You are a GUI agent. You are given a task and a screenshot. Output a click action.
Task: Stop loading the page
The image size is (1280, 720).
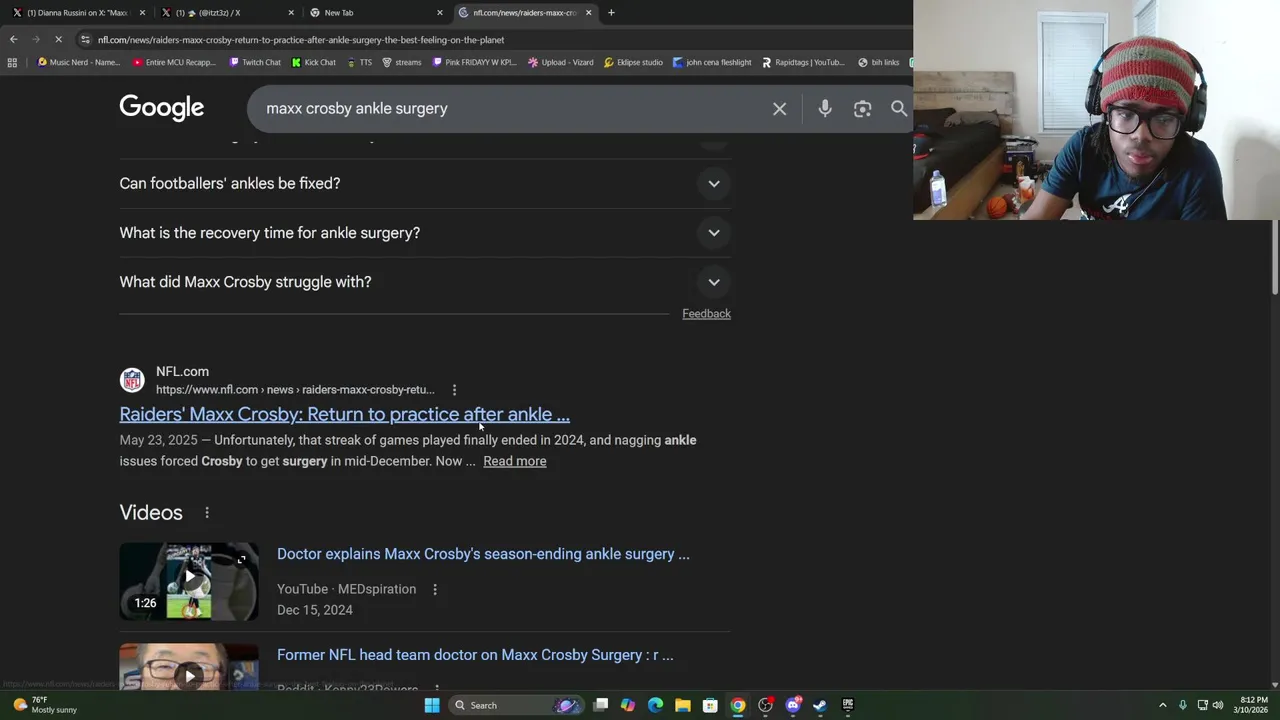pos(58,39)
